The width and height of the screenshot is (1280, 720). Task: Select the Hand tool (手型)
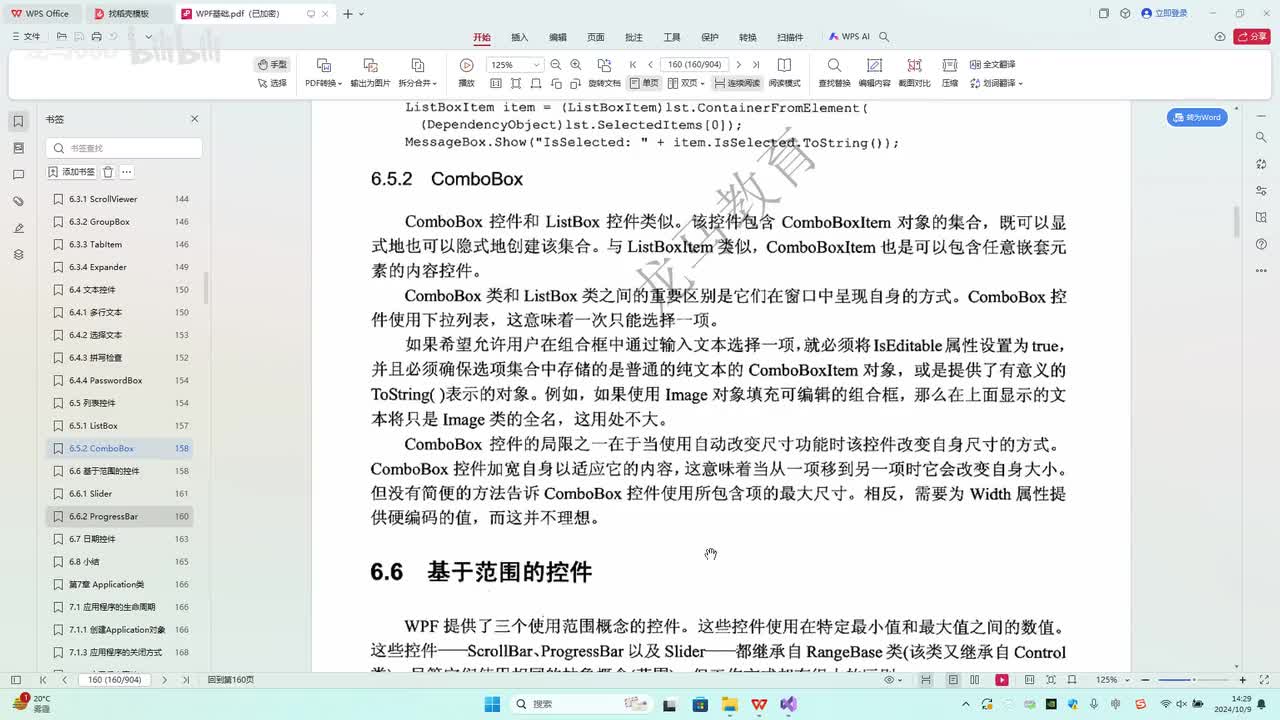click(x=272, y=64)
